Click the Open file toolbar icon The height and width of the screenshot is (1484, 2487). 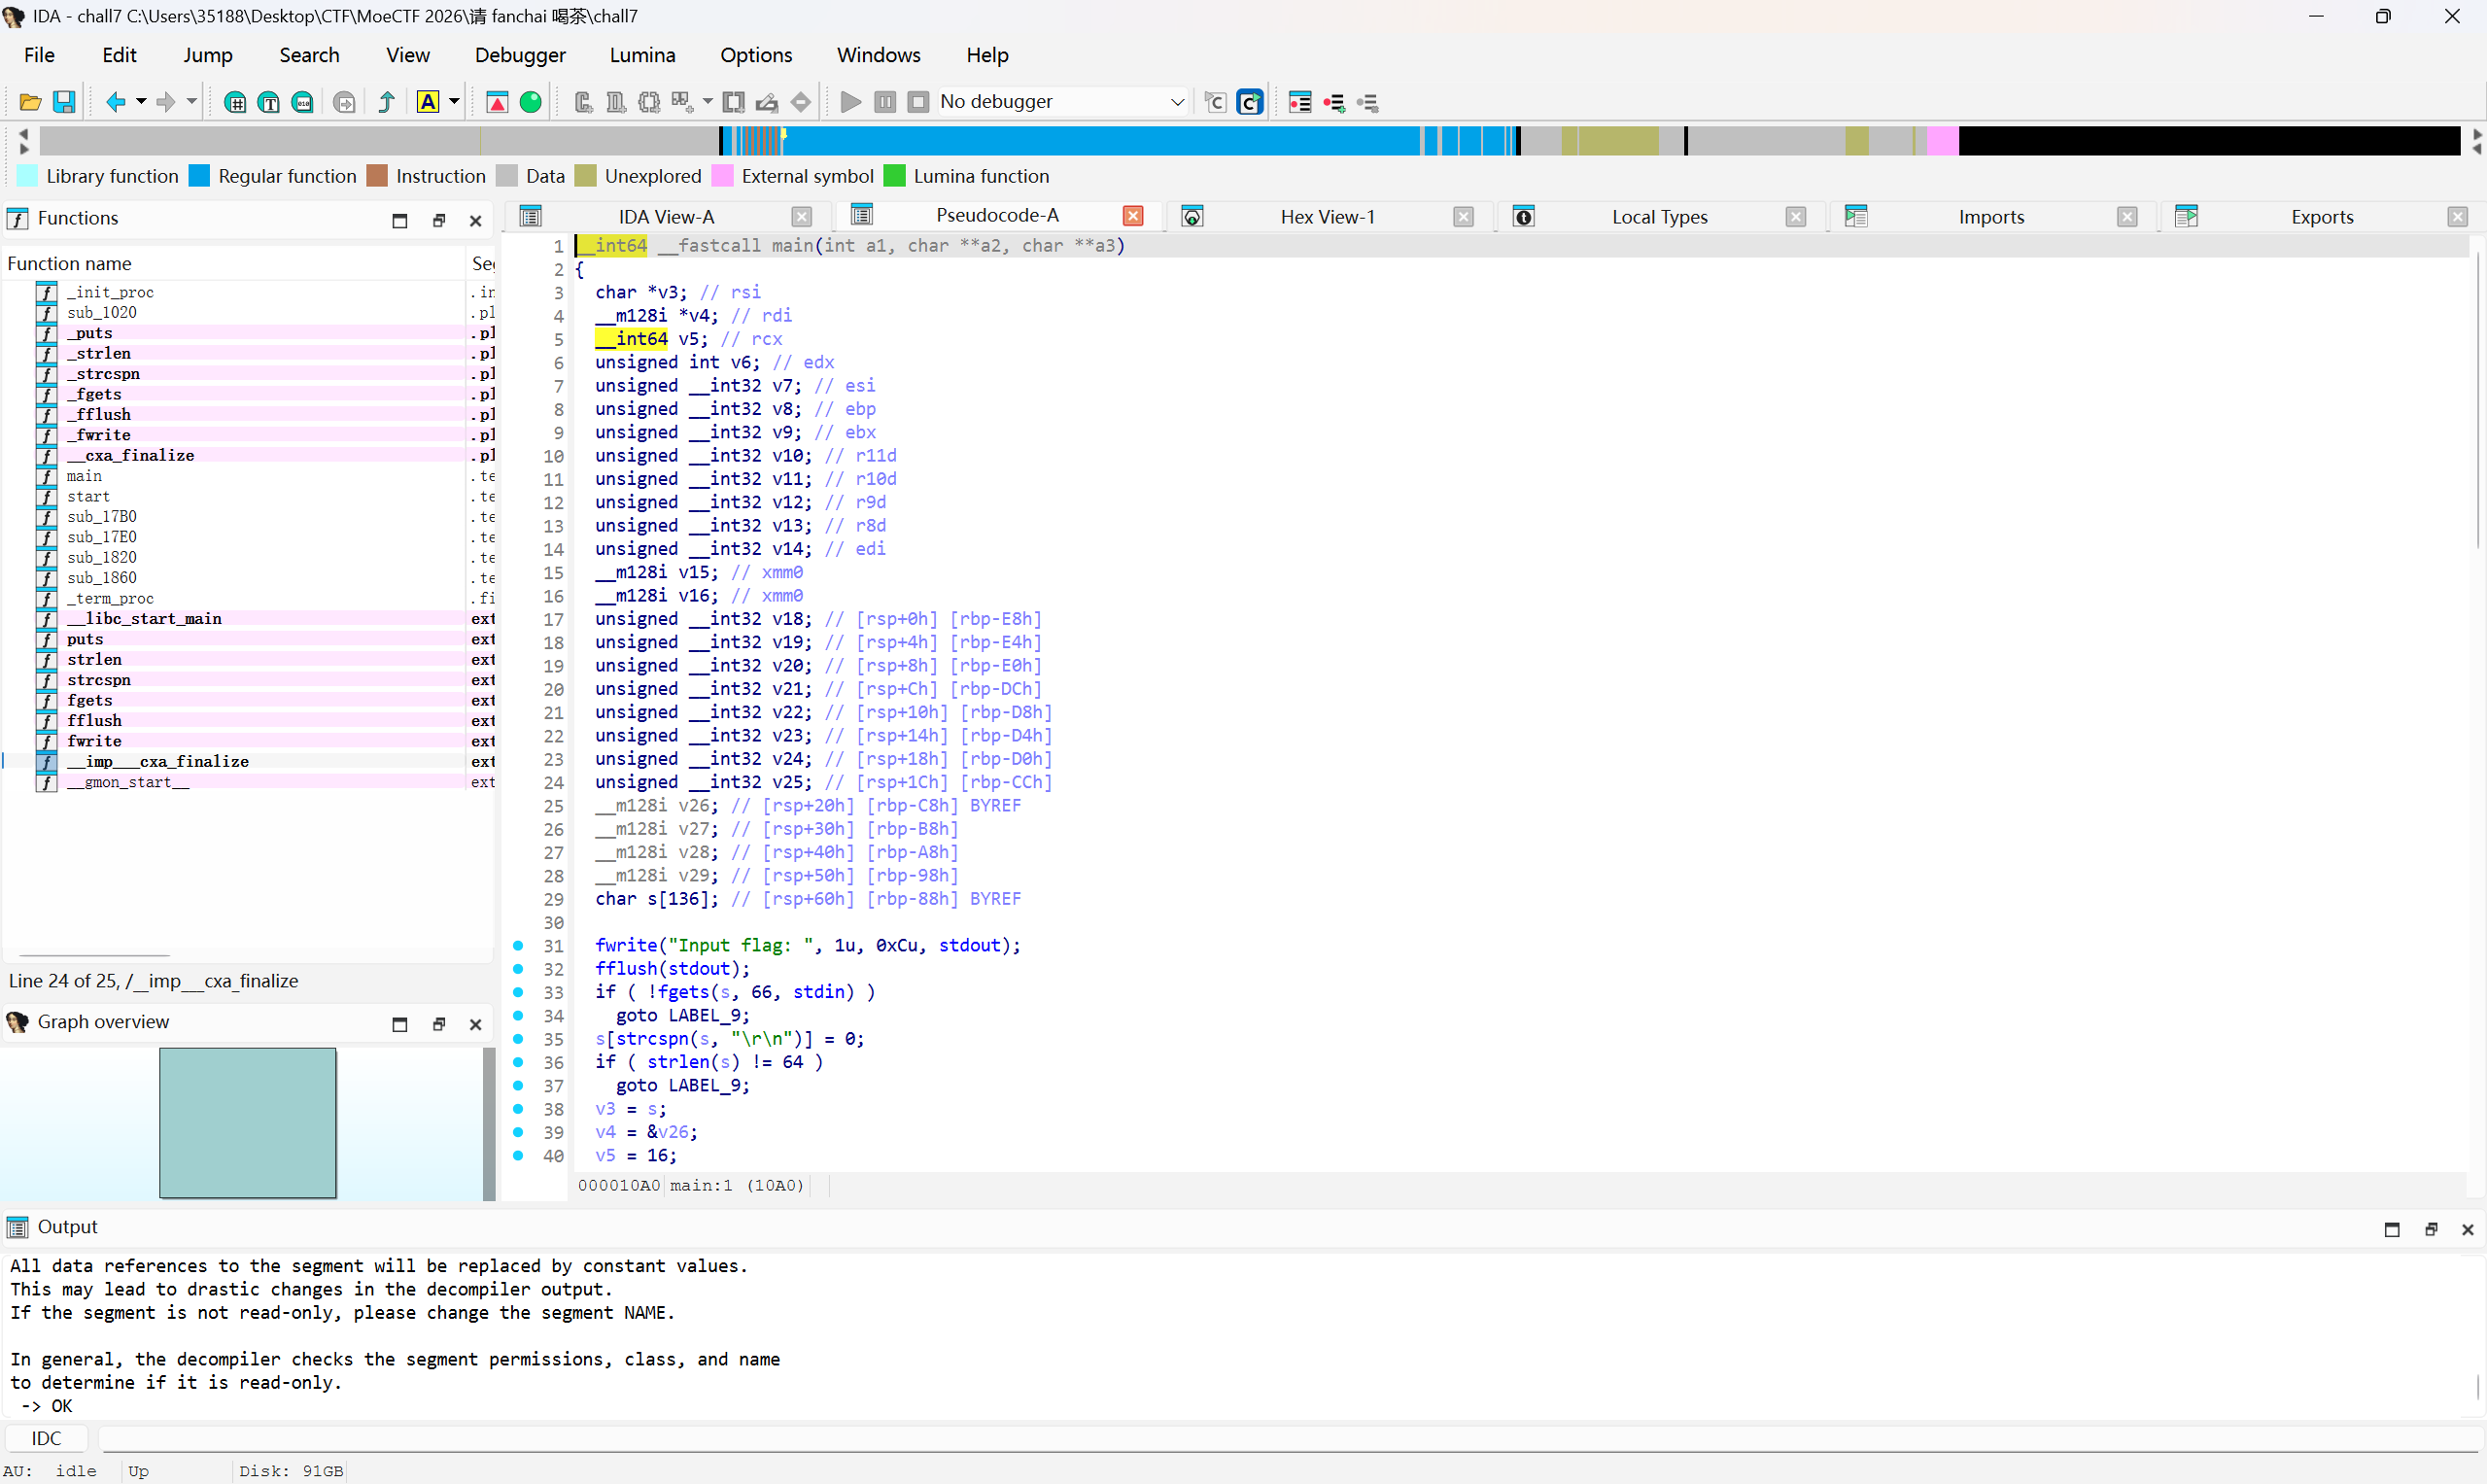pos(30,102)
